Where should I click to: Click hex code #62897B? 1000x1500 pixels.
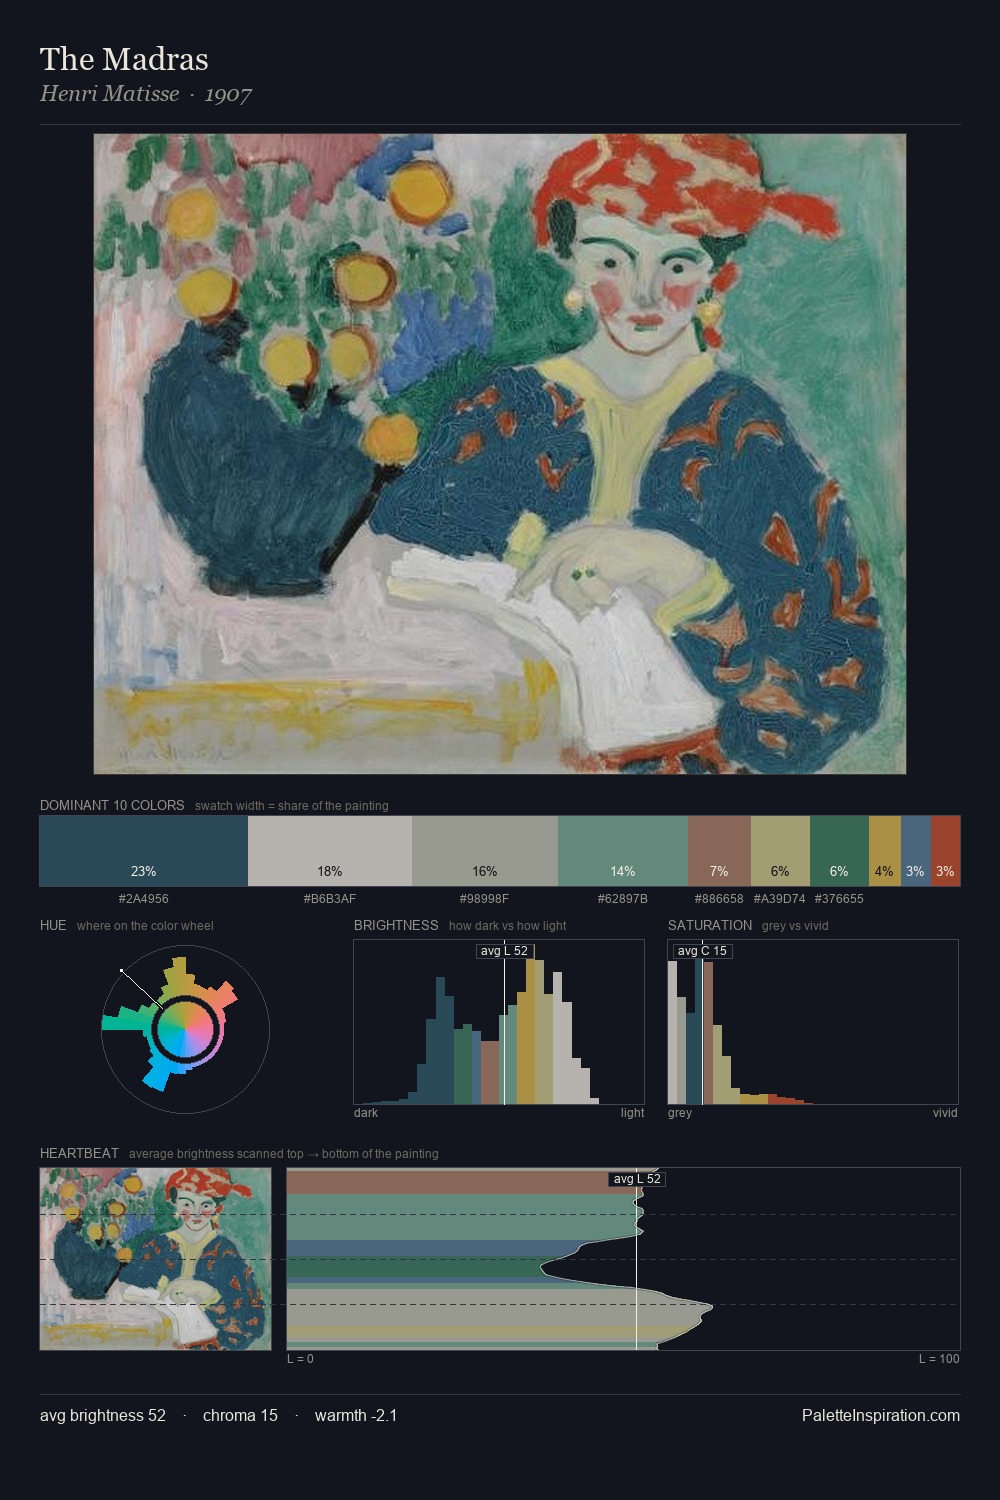click(623, 899)
